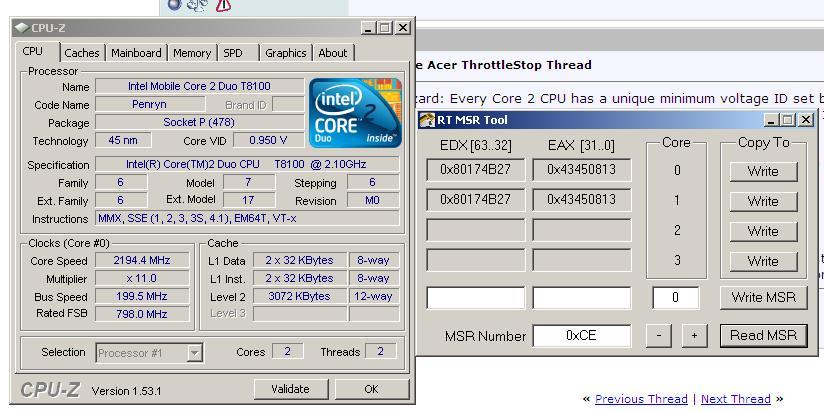Image resolution: width=824 pixels, height=411 pixels.
Task: Minimize the CPU-Z window
Action: (x=369, y=28)
